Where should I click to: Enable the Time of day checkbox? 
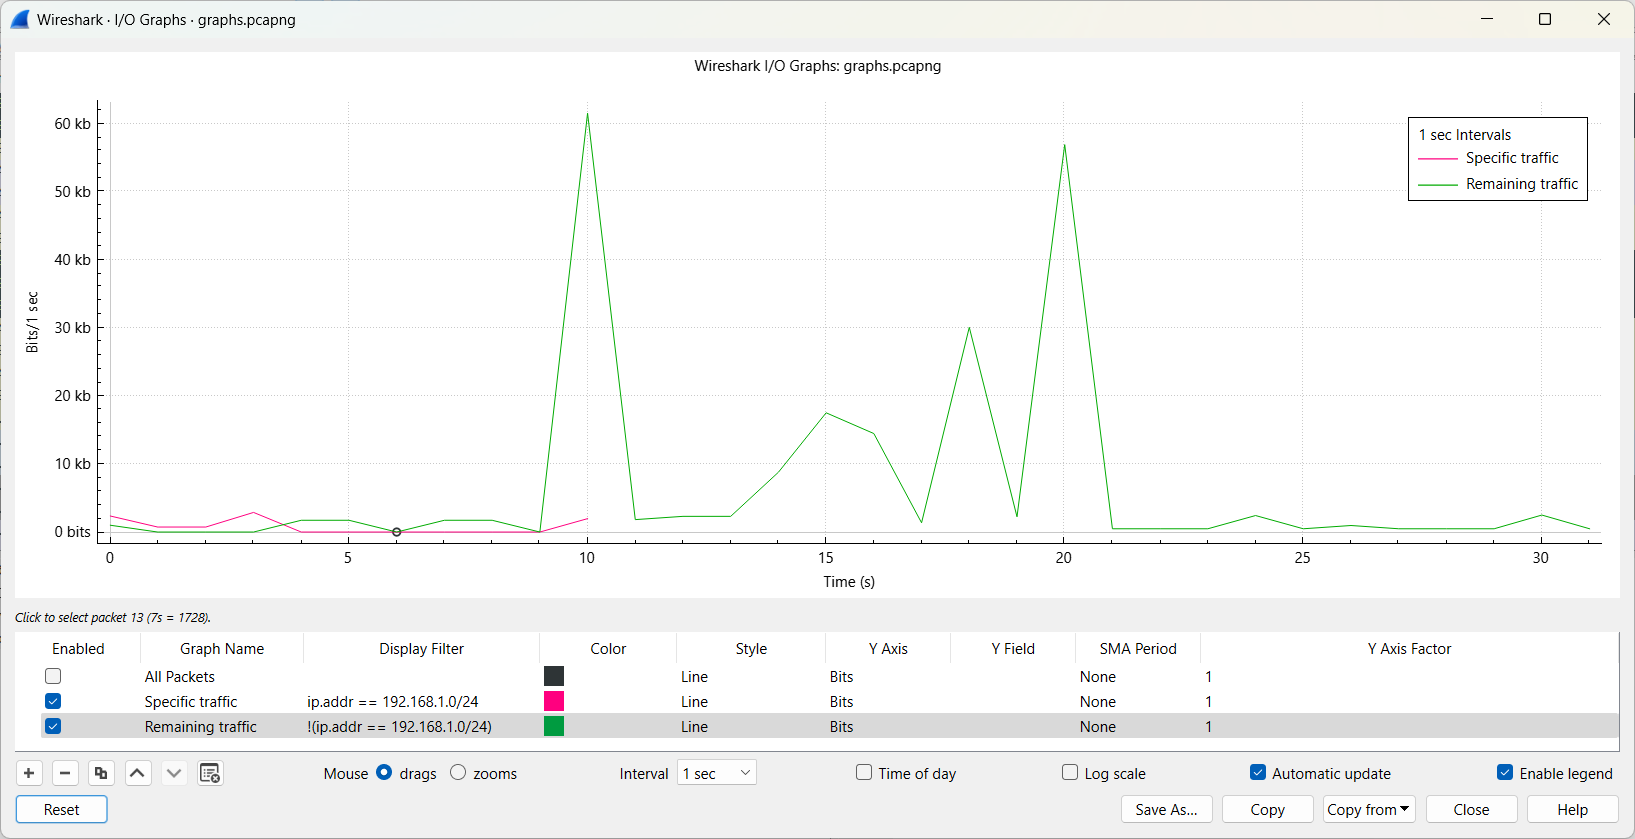(864, 773)
